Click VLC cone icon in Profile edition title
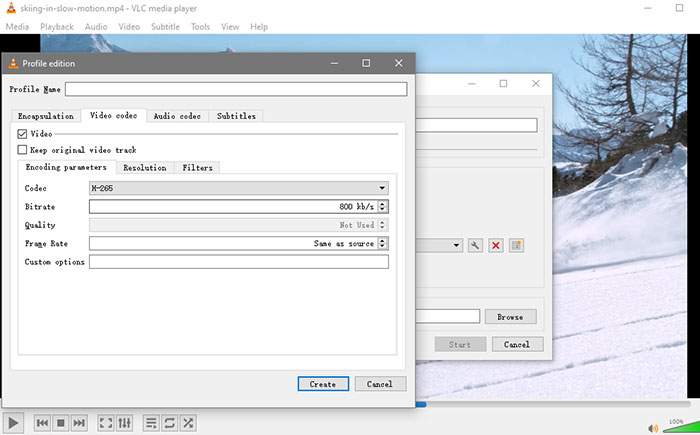The height and width of the screenshot is (435, 700). (13, 63)
